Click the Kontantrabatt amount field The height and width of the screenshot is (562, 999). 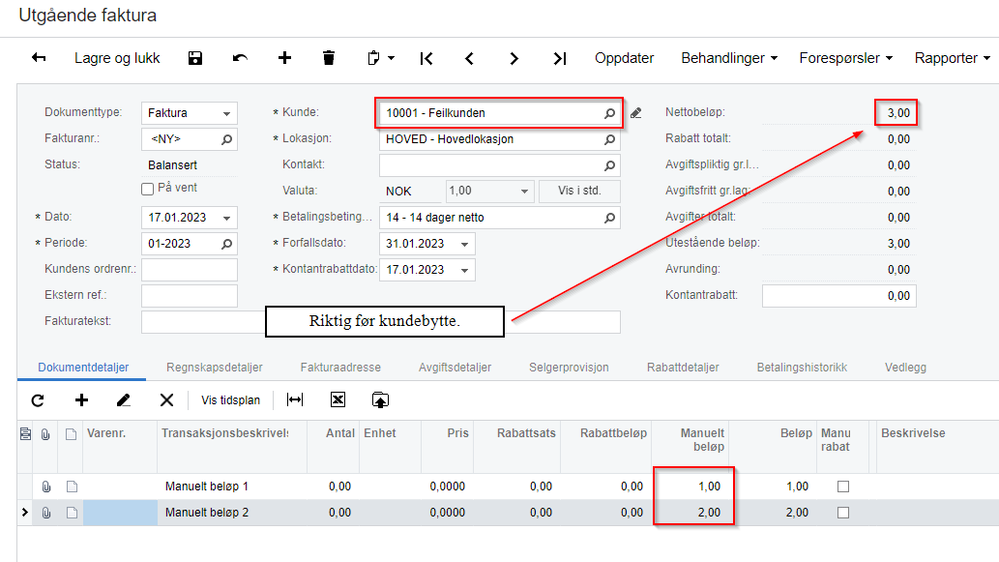[839, 296]
